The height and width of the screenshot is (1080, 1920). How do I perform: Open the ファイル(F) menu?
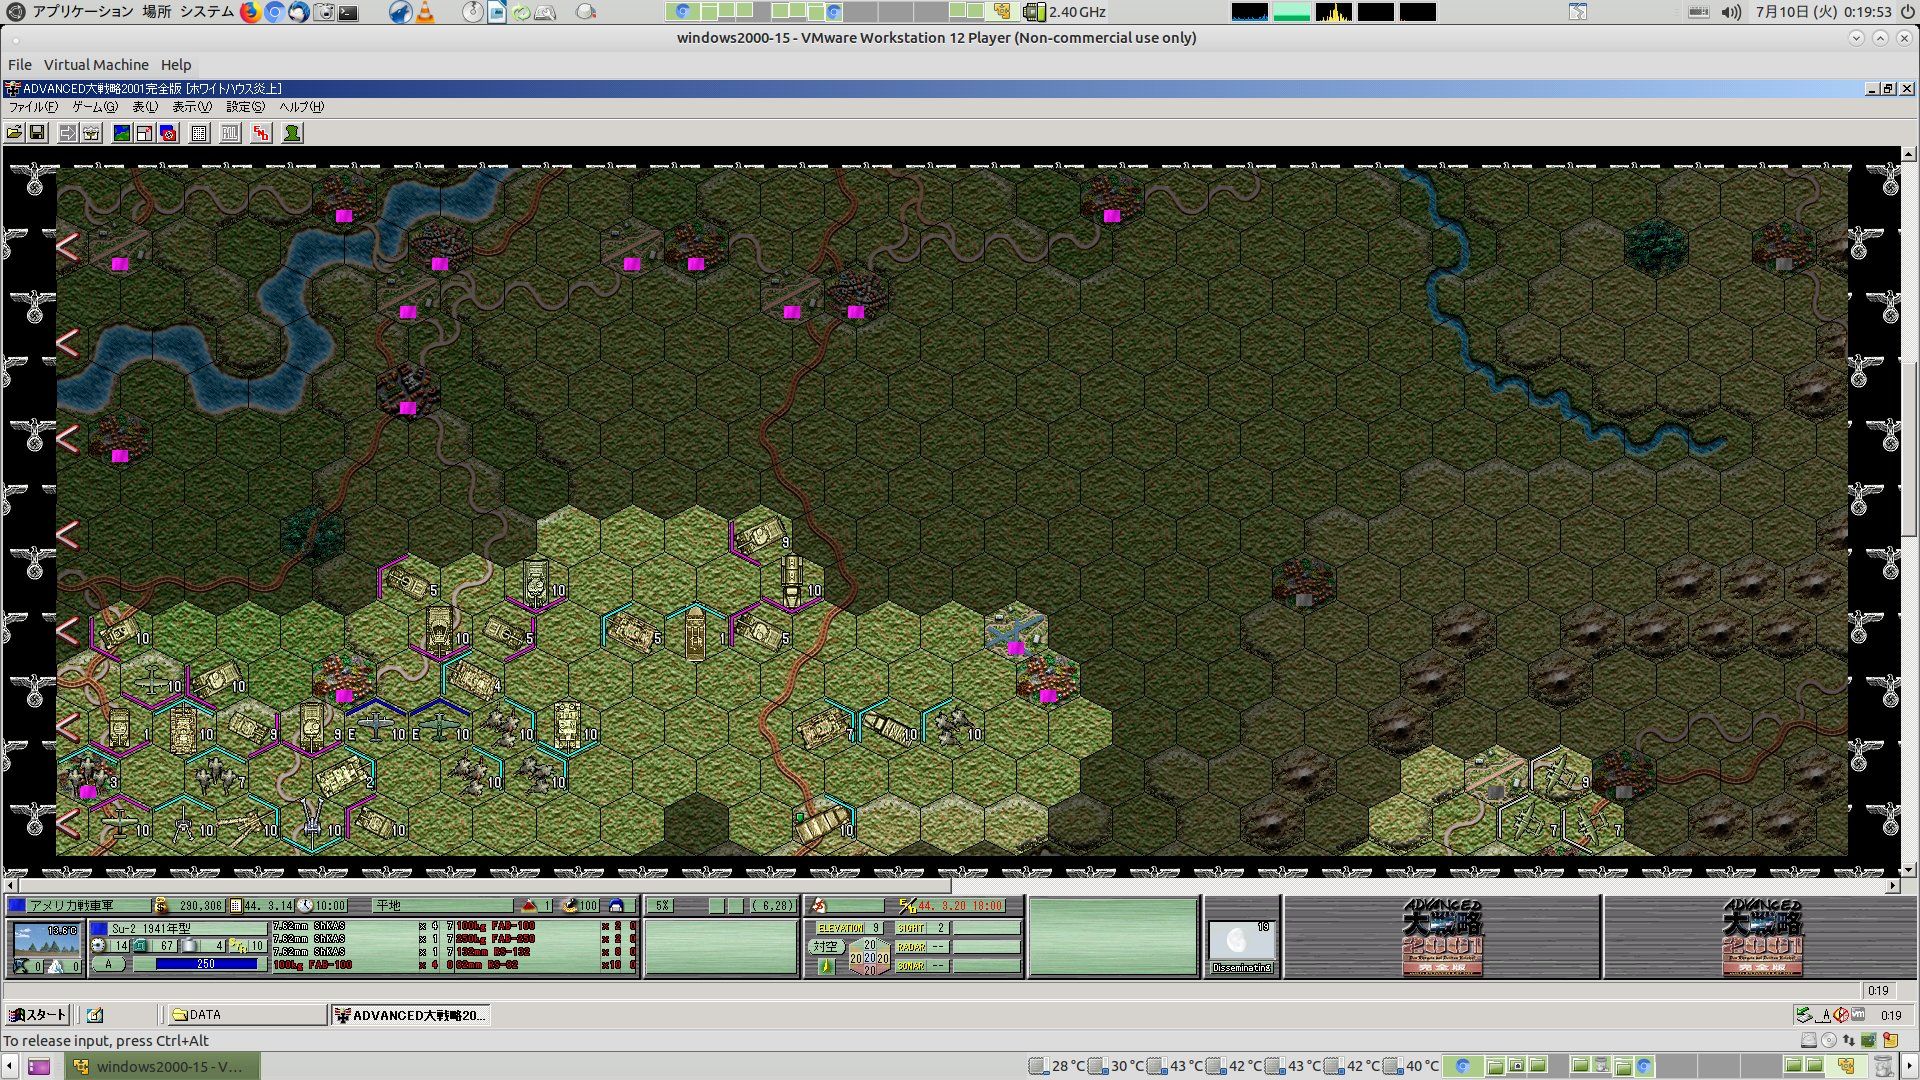(33, 107)
